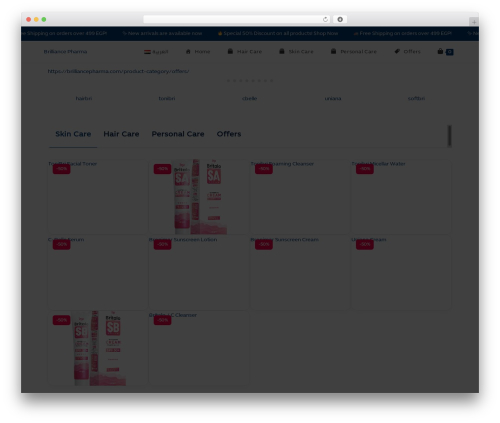The width and height of the screenshot is (500, 423).
Task: Click the 'Special 50% Discount on all products' banner
Action: [x=278, y=33]
